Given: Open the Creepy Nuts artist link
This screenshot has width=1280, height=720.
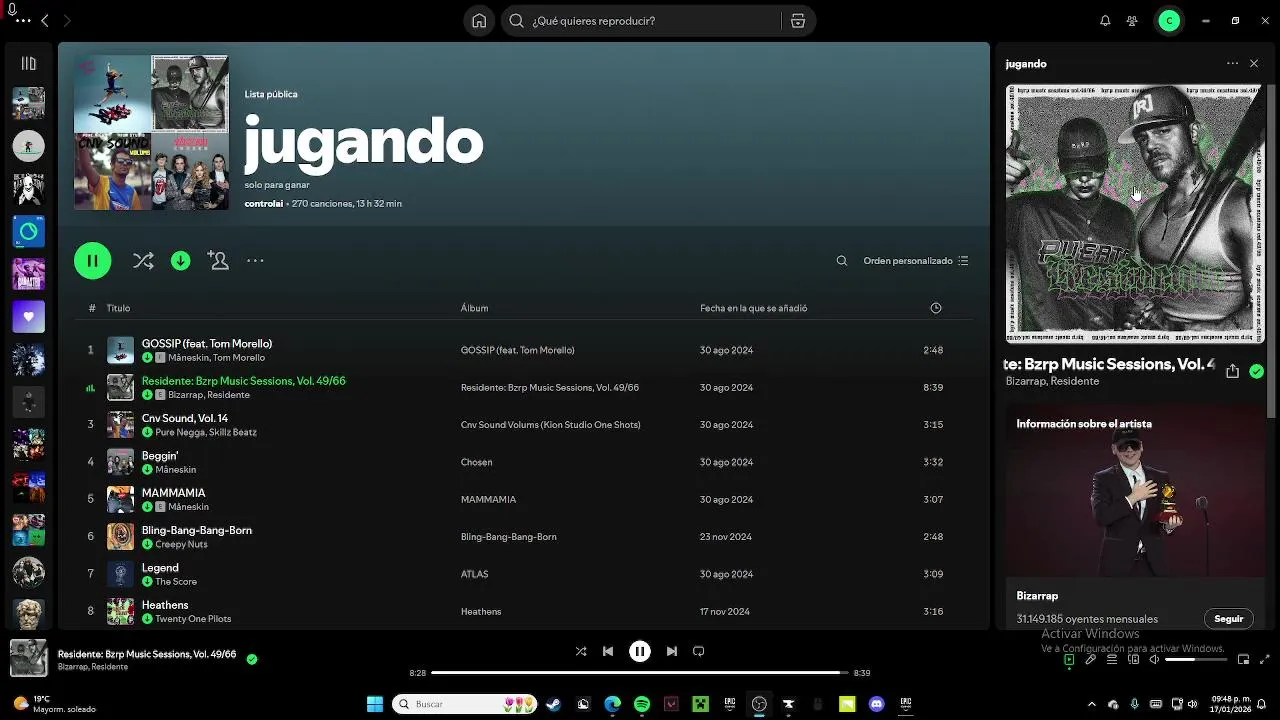Looking at the screenshot, I should (181, 545).
